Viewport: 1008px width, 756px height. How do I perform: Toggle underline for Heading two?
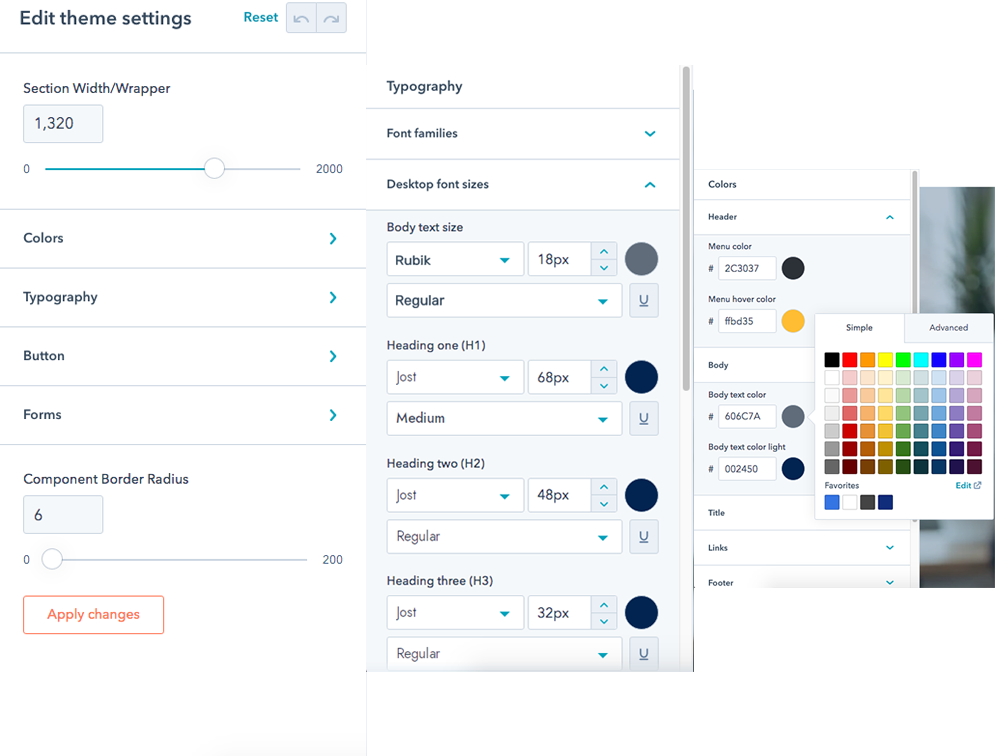point(643,536)
